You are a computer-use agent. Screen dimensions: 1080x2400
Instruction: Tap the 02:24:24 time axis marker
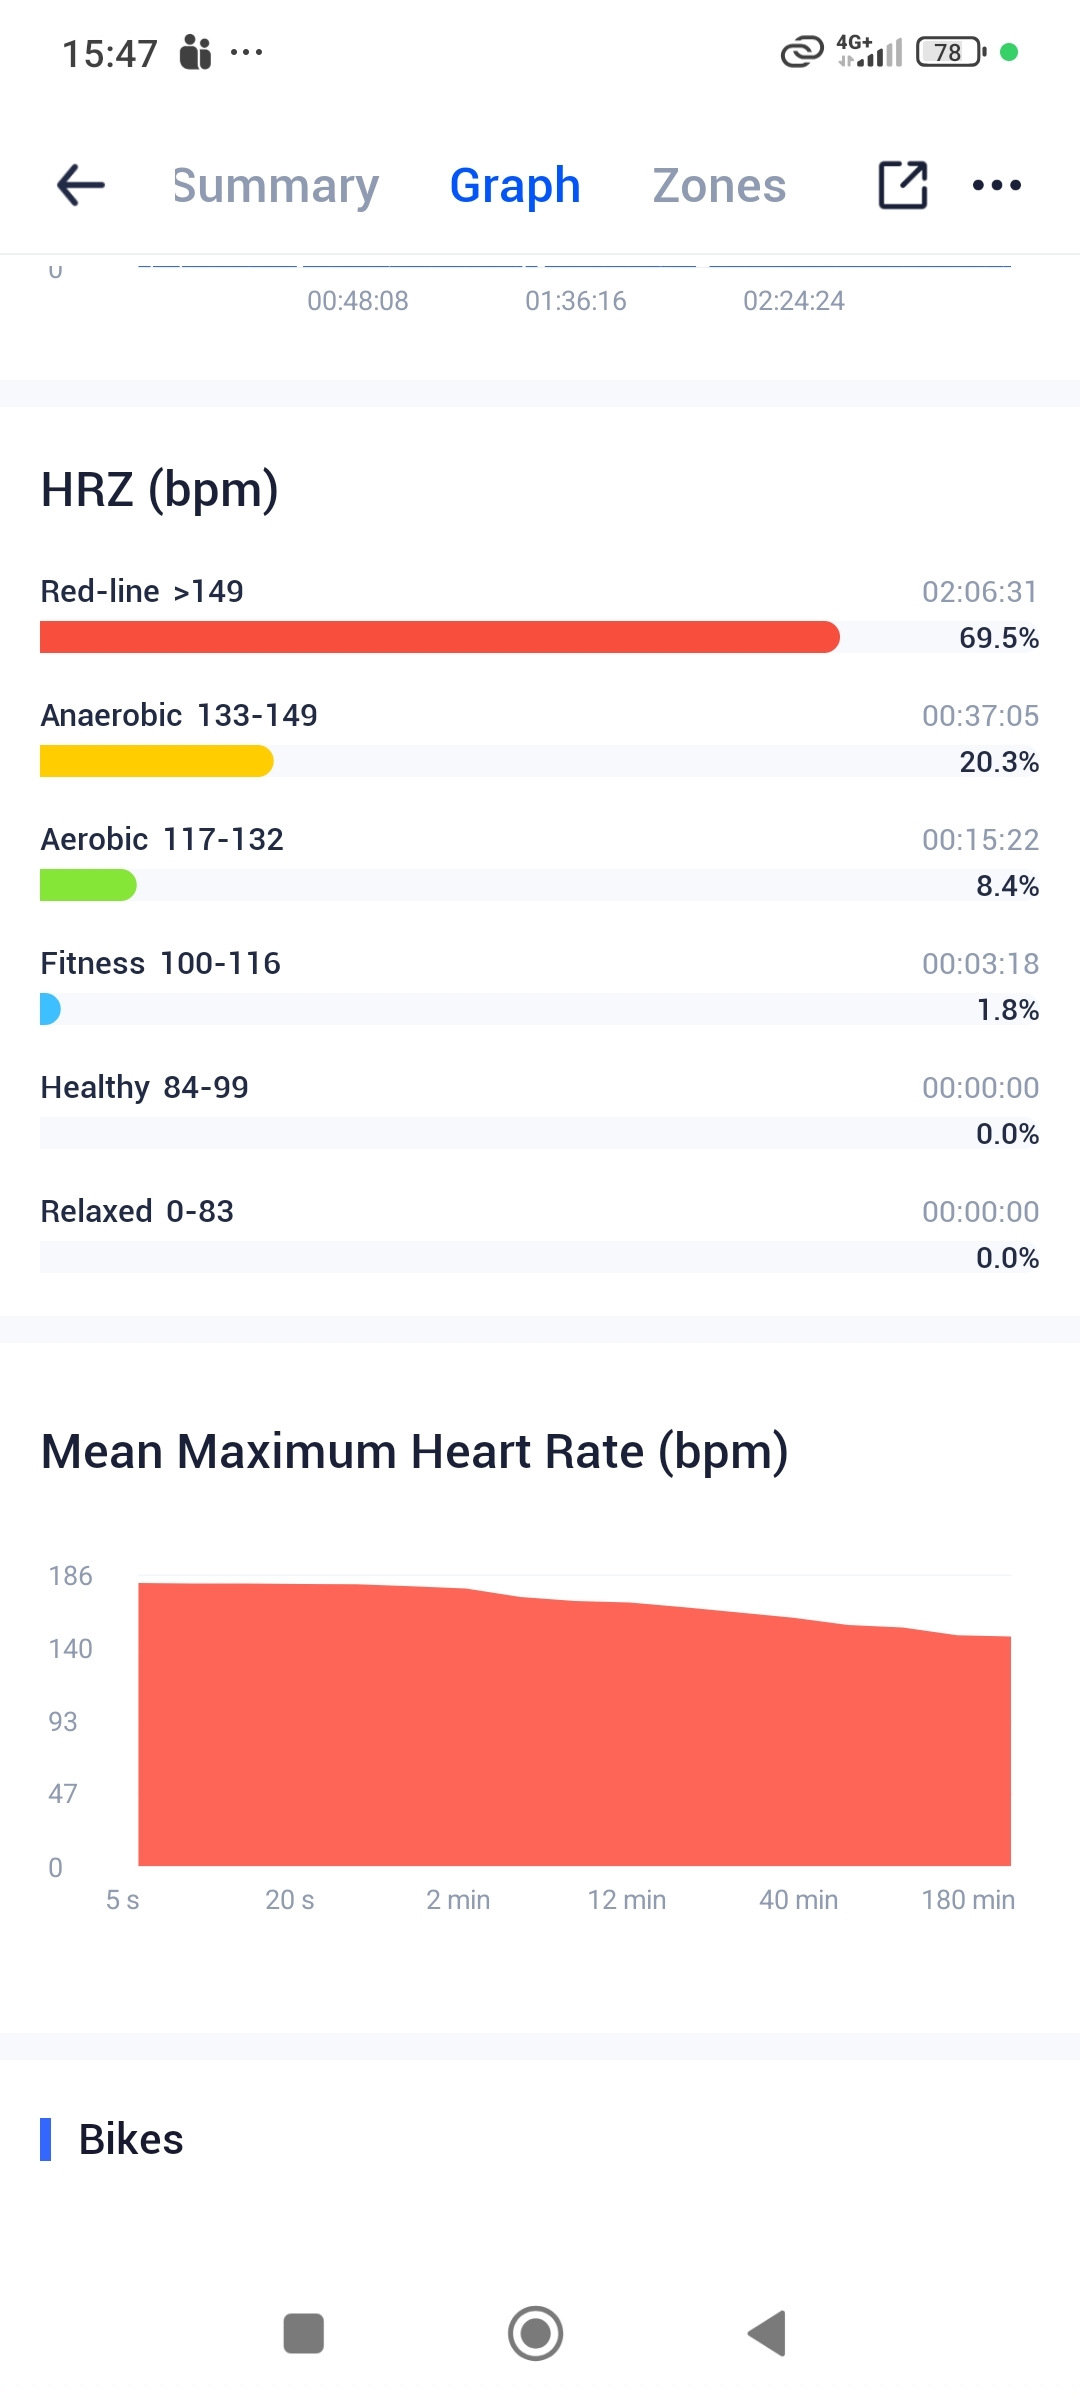(793, 301)
